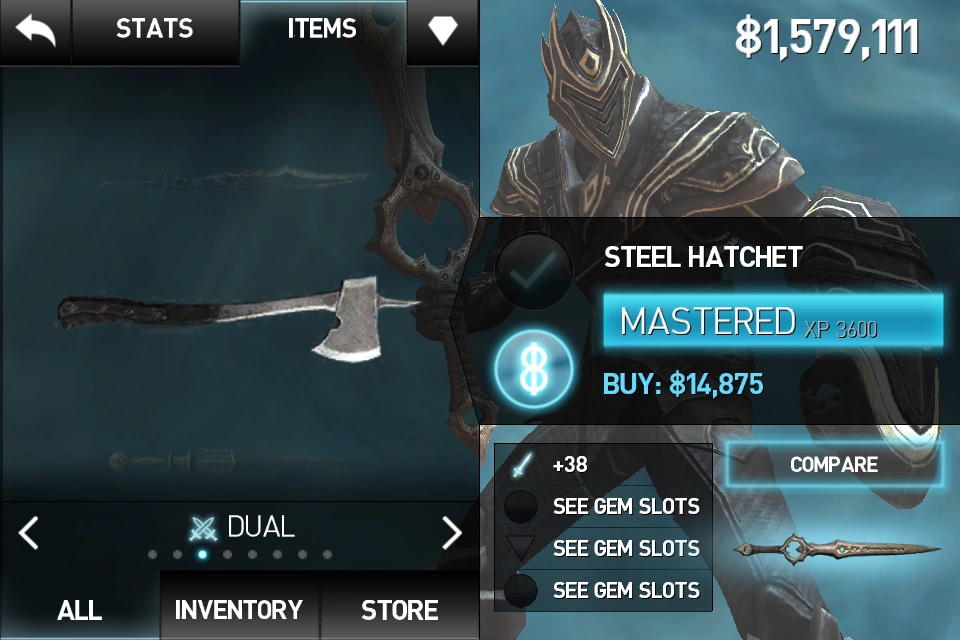Expand the first SEE GEM SLOTS row
The width and height of the screenshot is (960, 640).
603,506
